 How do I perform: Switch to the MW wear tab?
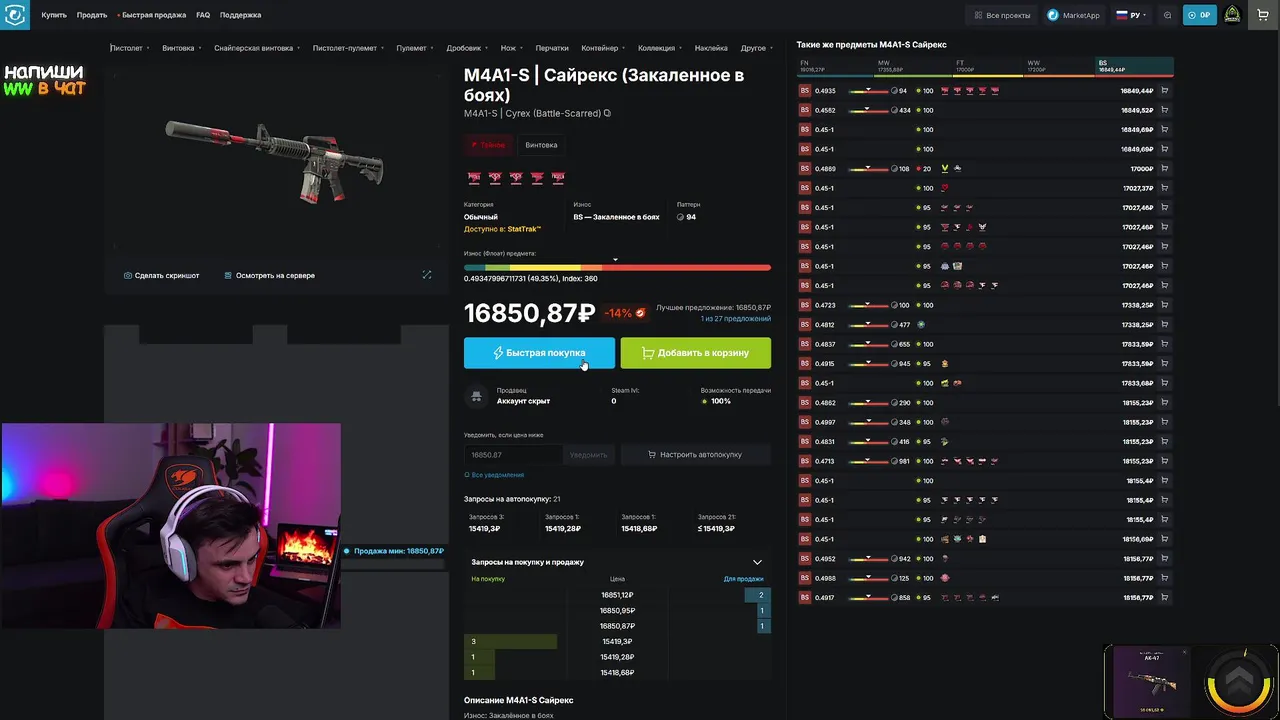coord(912,66)
